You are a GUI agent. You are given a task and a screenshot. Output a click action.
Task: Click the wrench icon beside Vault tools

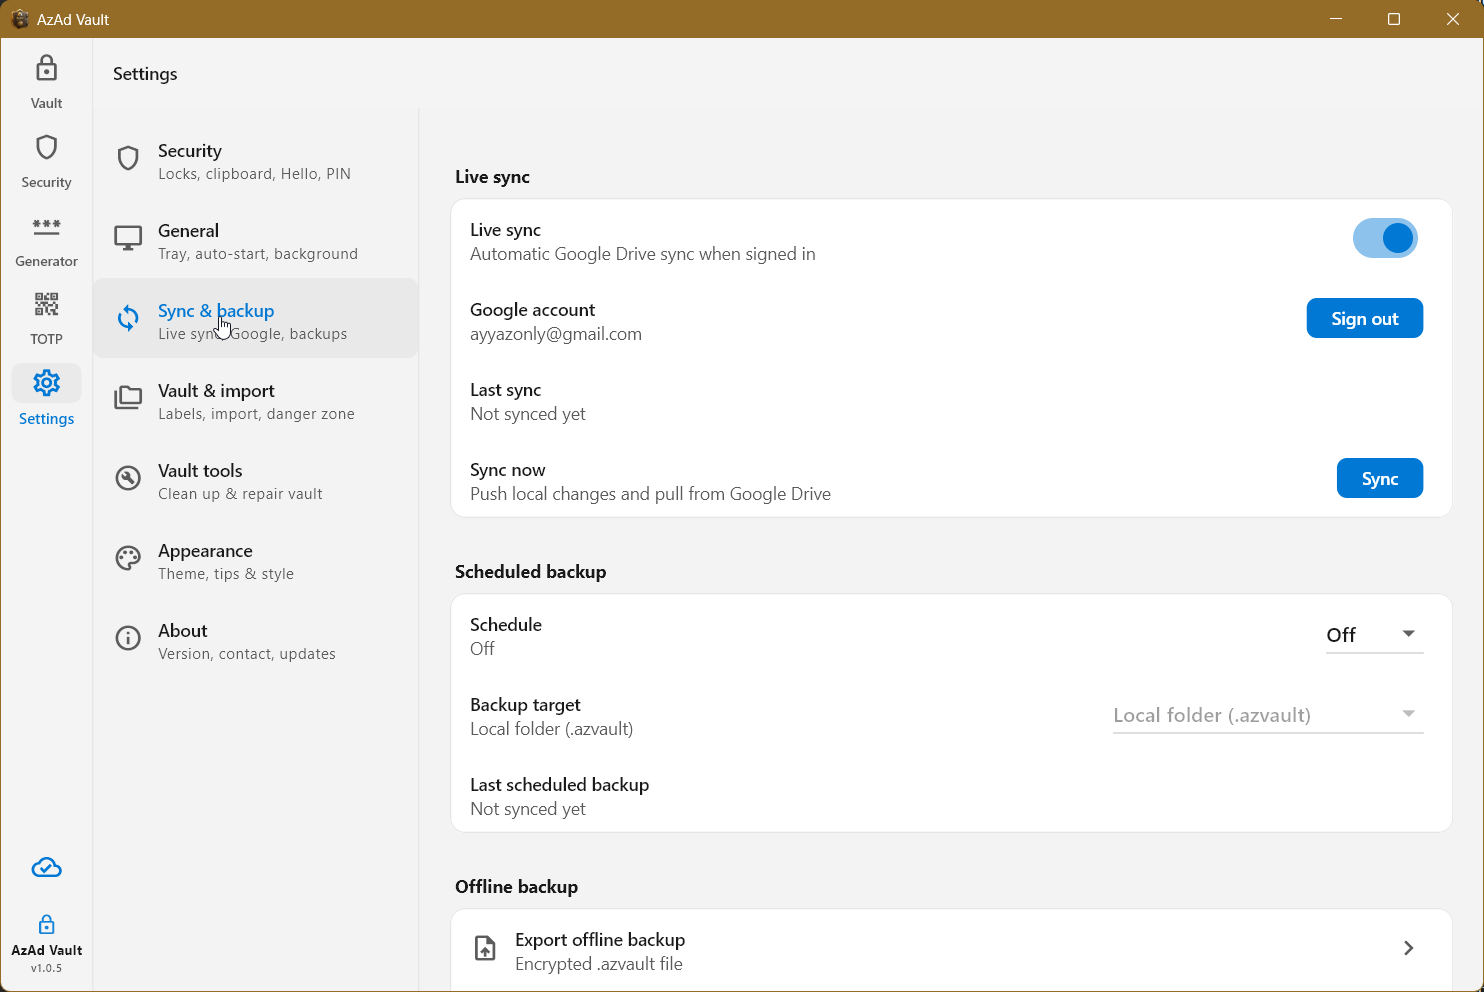[x=128, y=478]
